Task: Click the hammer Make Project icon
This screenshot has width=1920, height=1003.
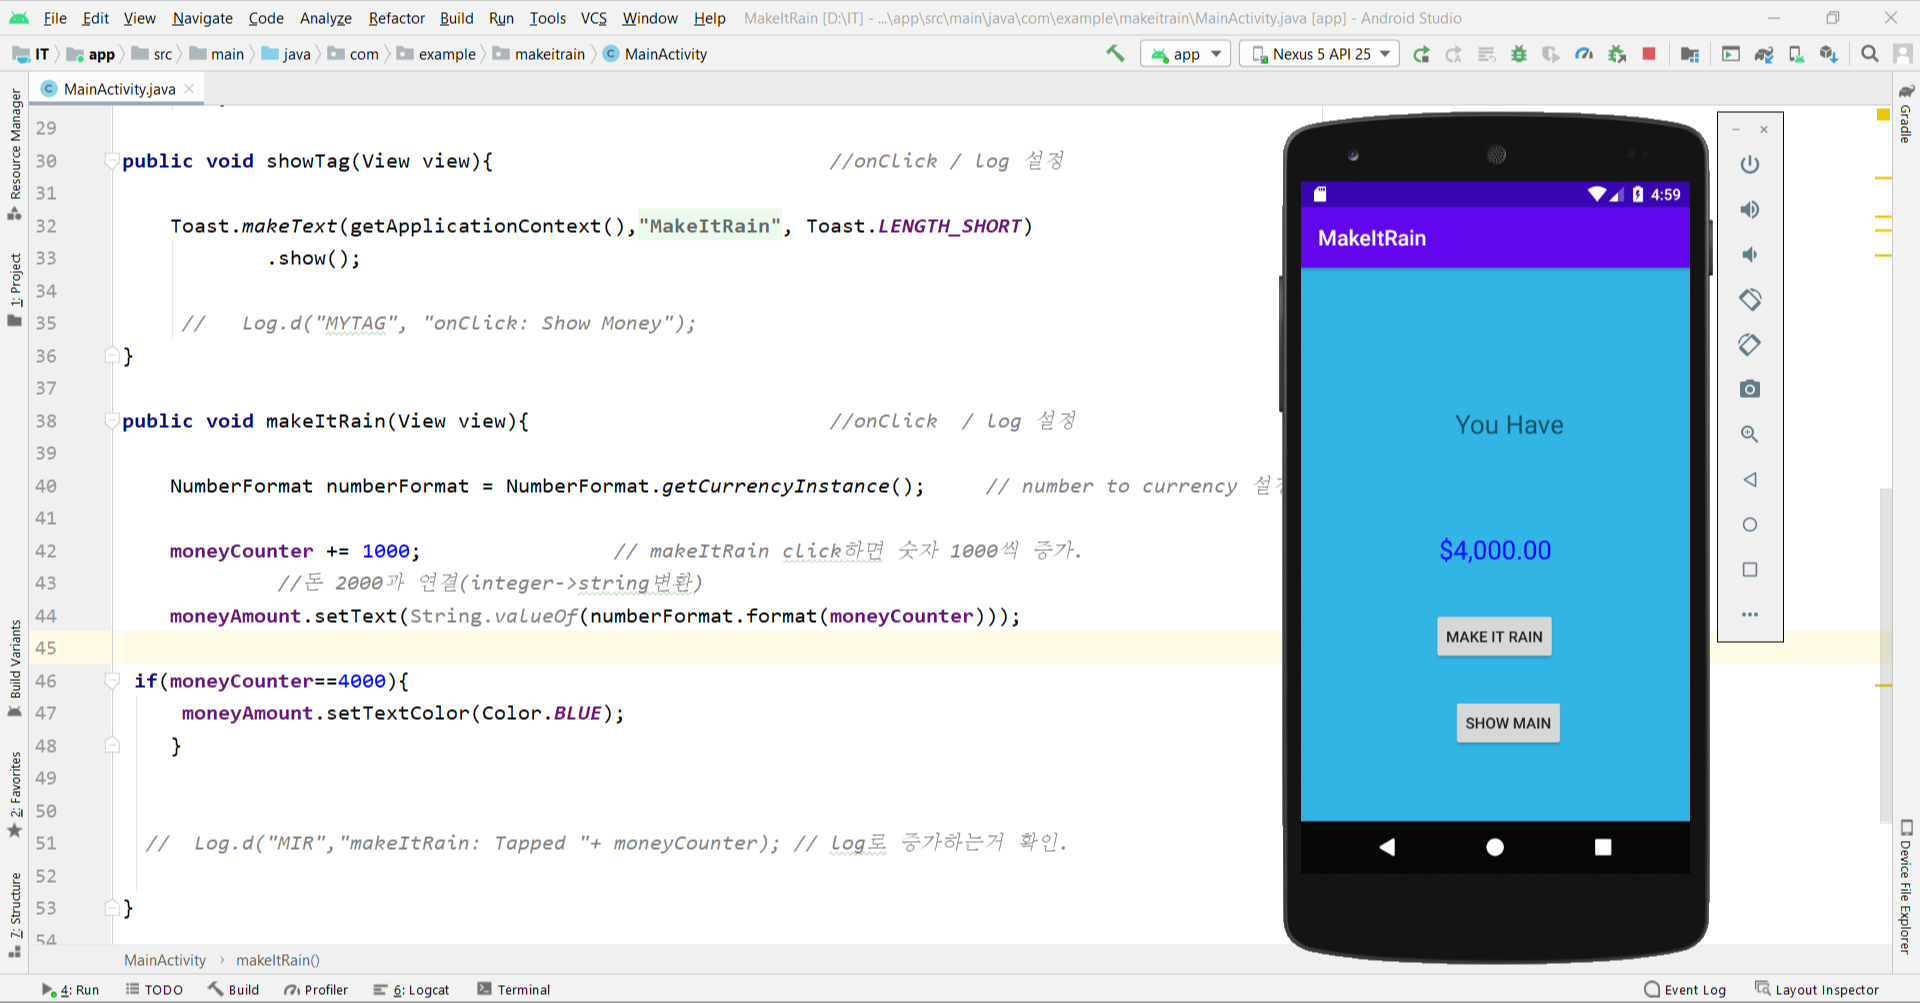Action: click(1115, 54)
